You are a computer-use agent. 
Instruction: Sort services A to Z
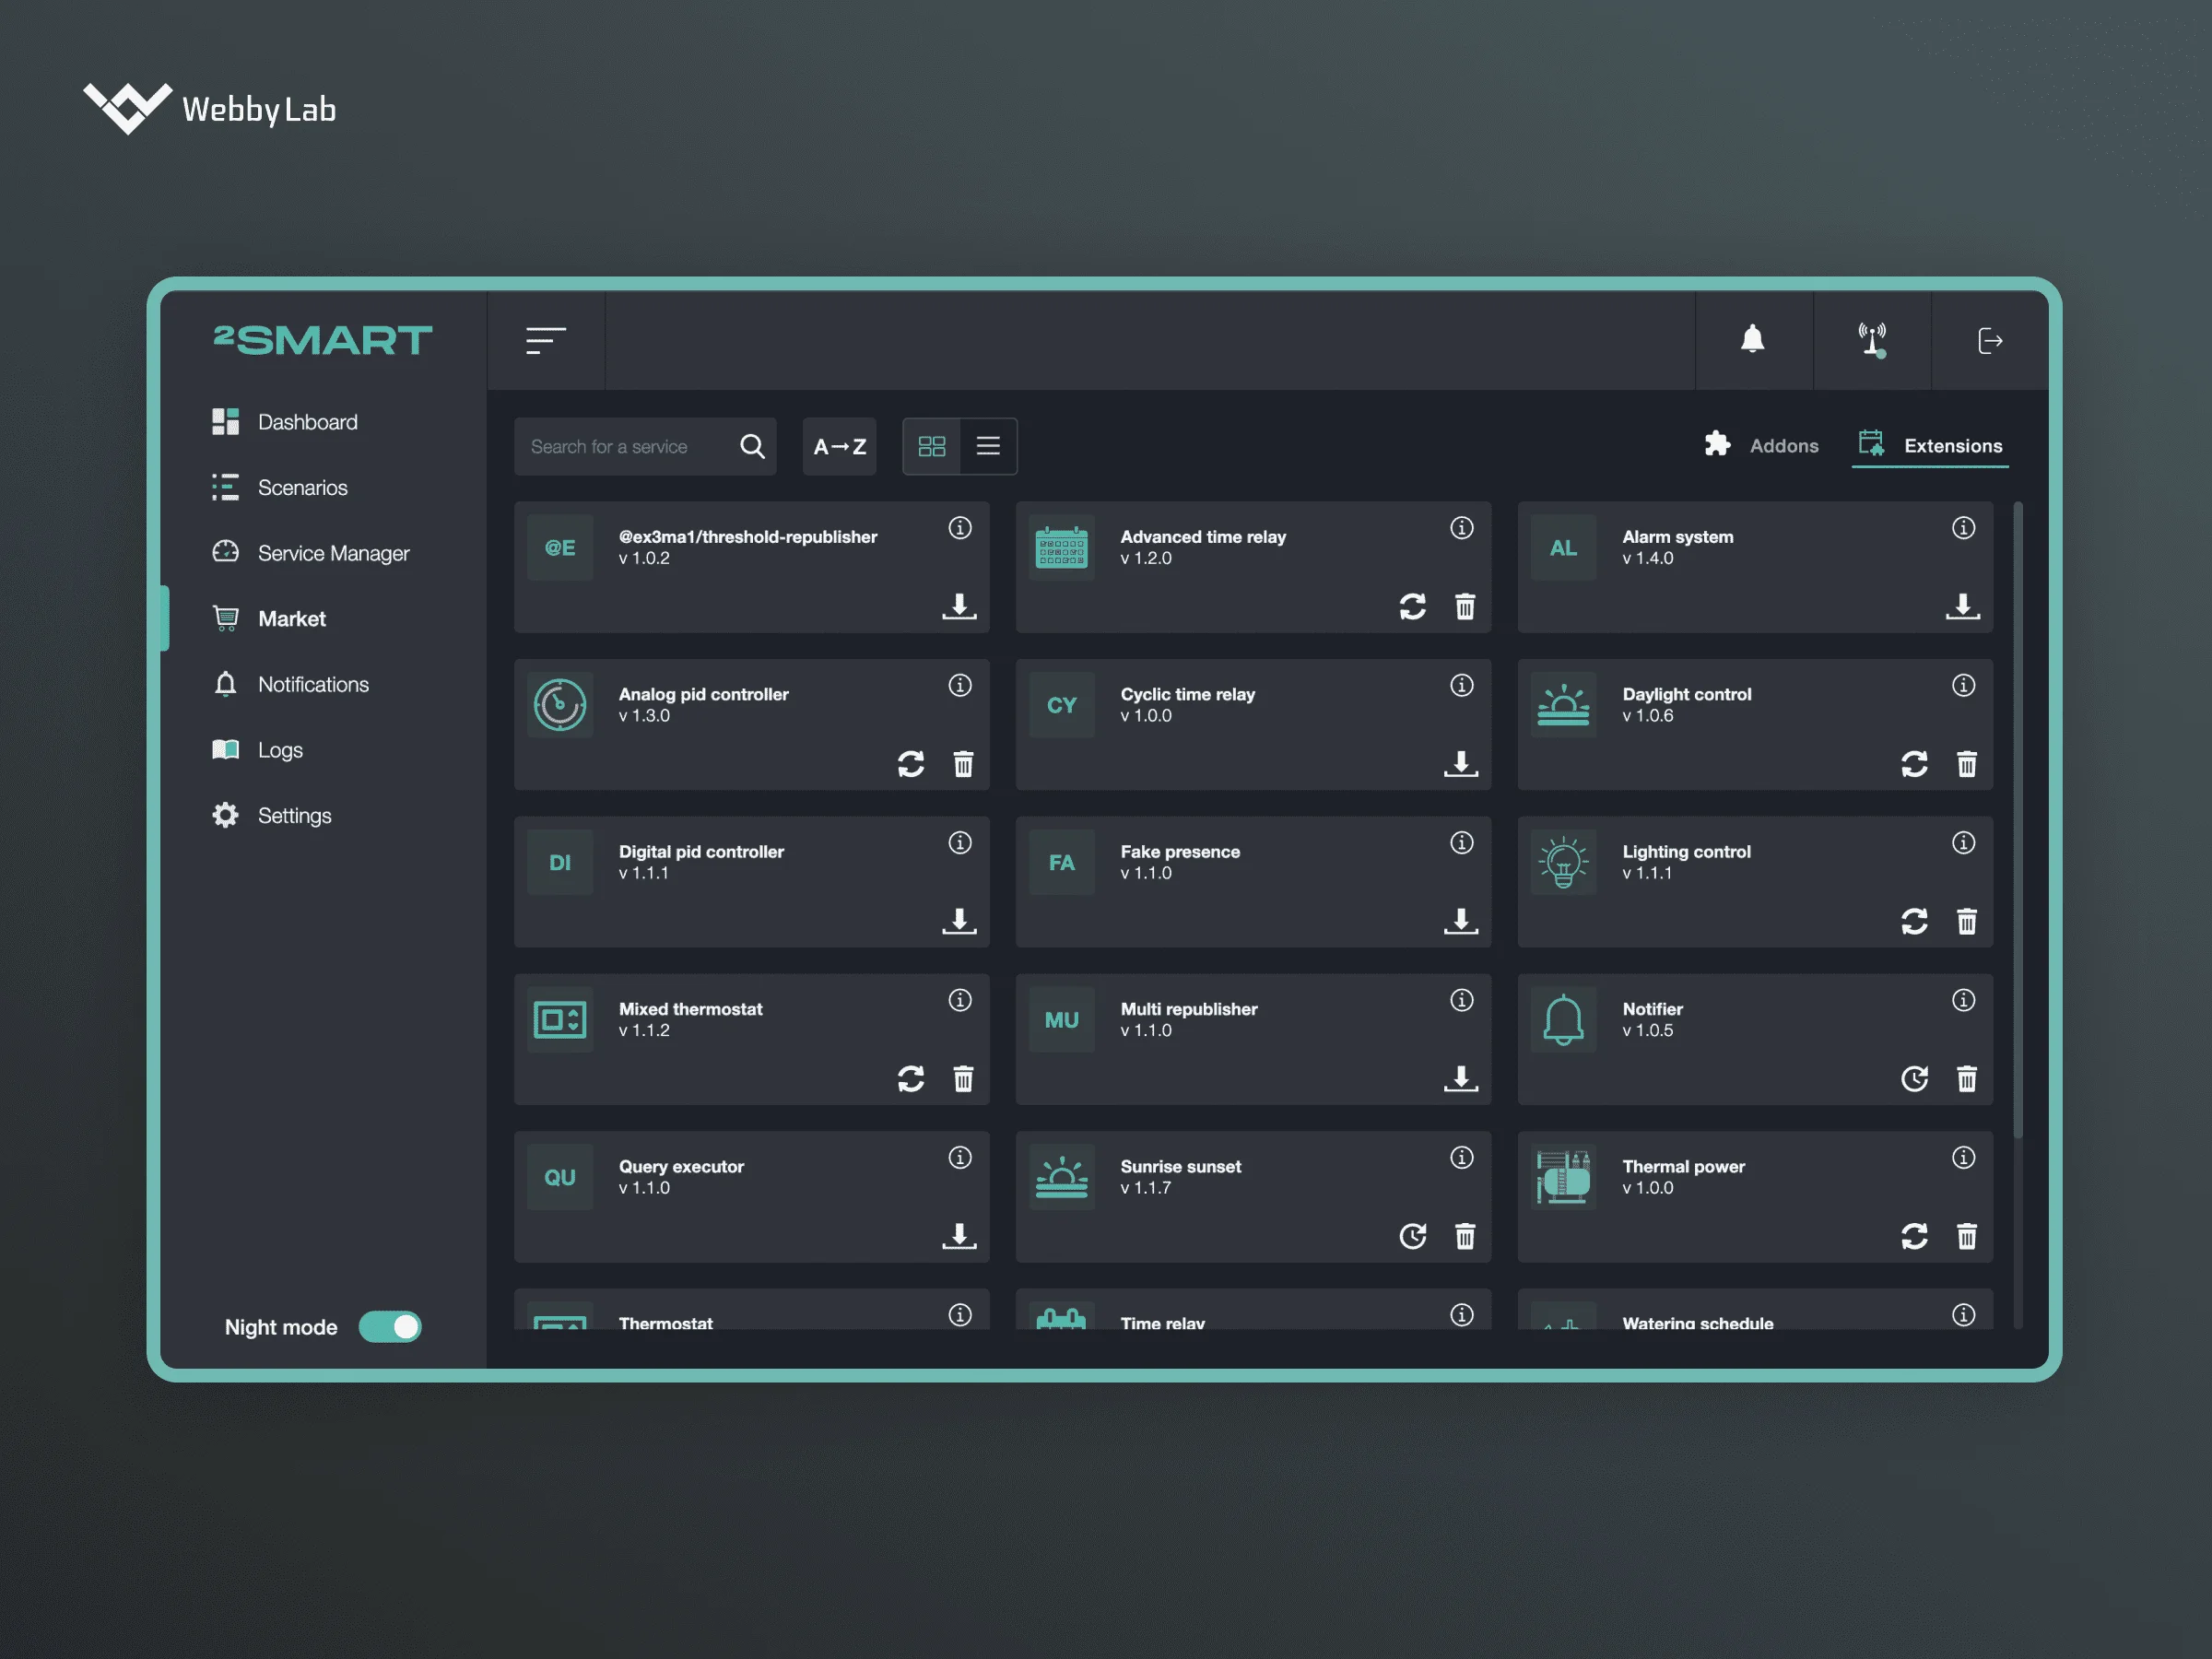point(839,446)
